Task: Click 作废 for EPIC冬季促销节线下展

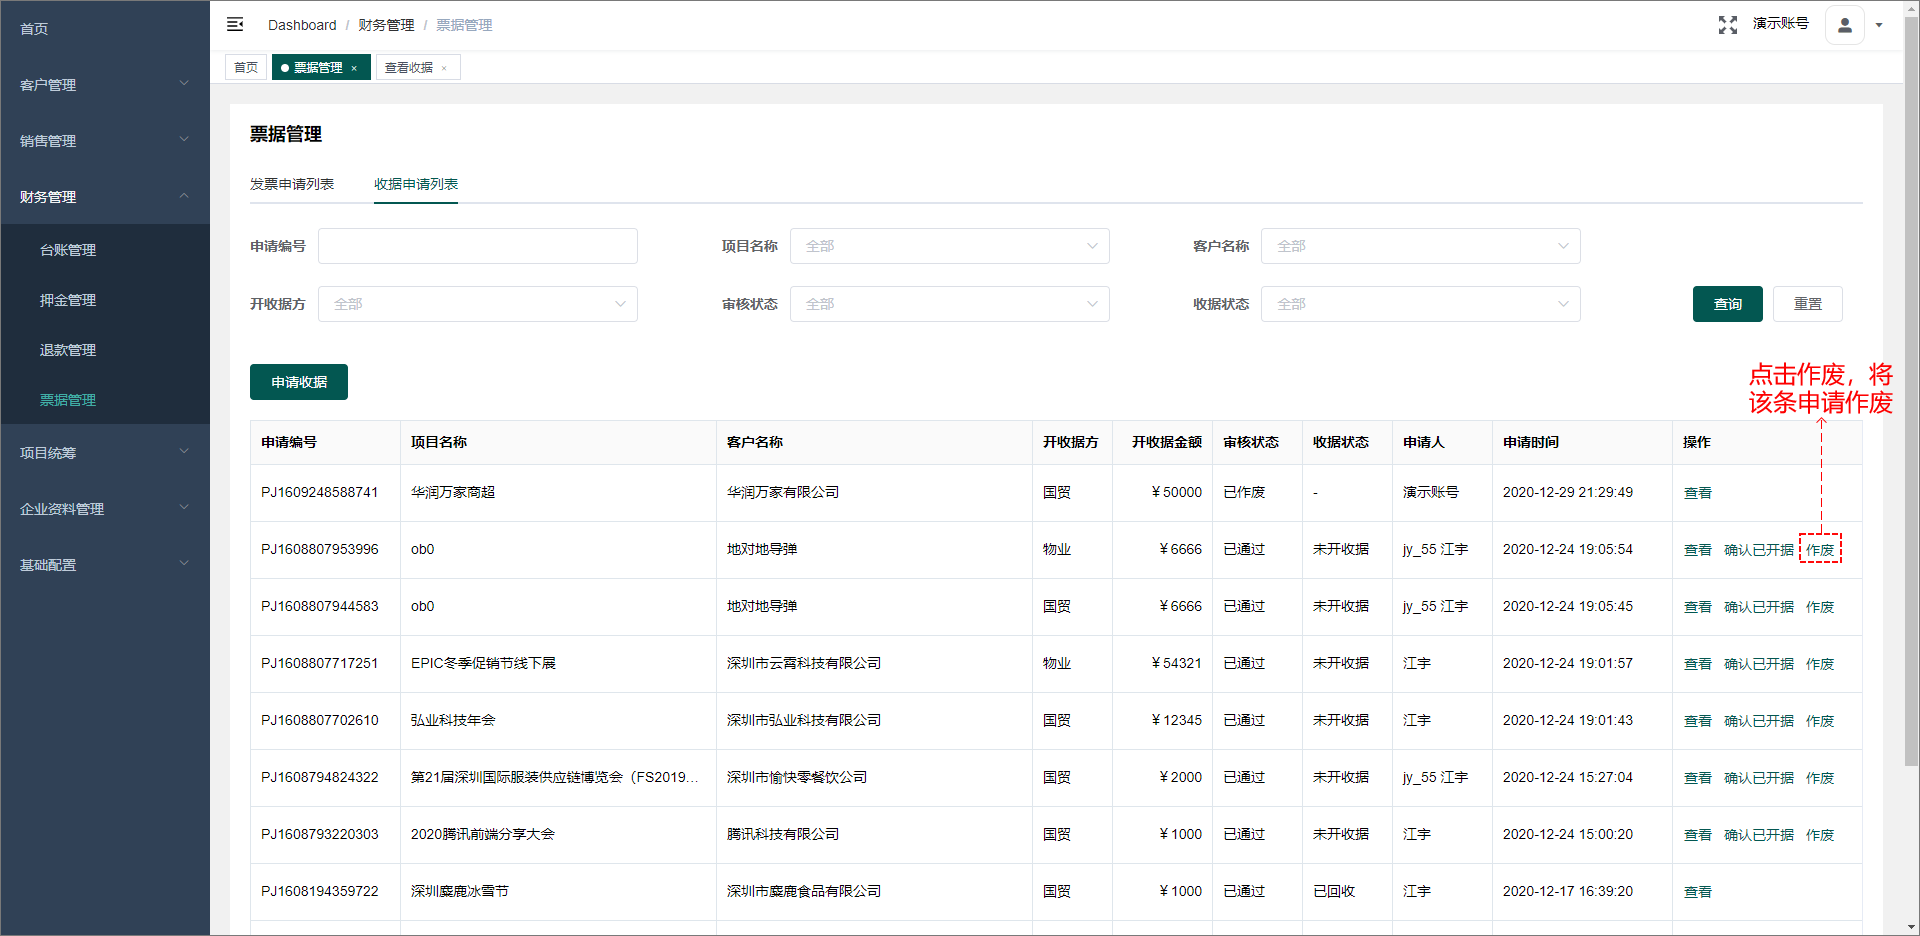Action: click(x=1820, y=664)
